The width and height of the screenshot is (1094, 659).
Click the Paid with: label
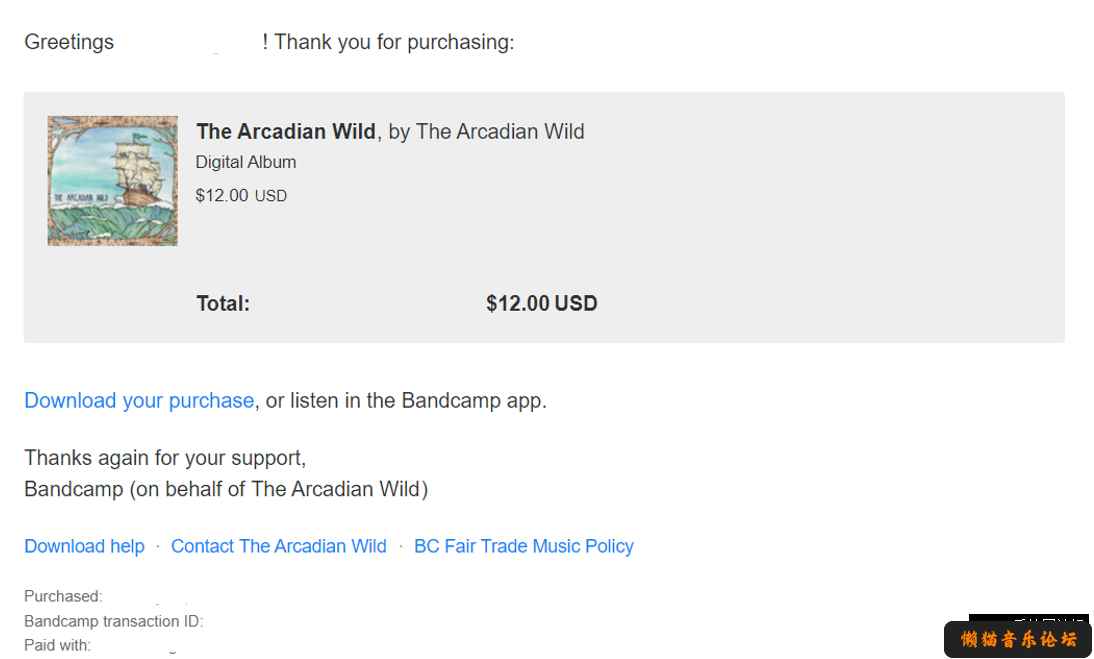(x=57, y=645)
